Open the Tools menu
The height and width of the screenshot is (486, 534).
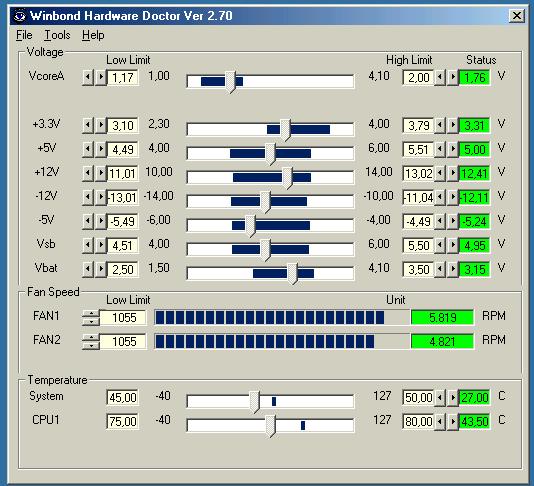(57, 35)
